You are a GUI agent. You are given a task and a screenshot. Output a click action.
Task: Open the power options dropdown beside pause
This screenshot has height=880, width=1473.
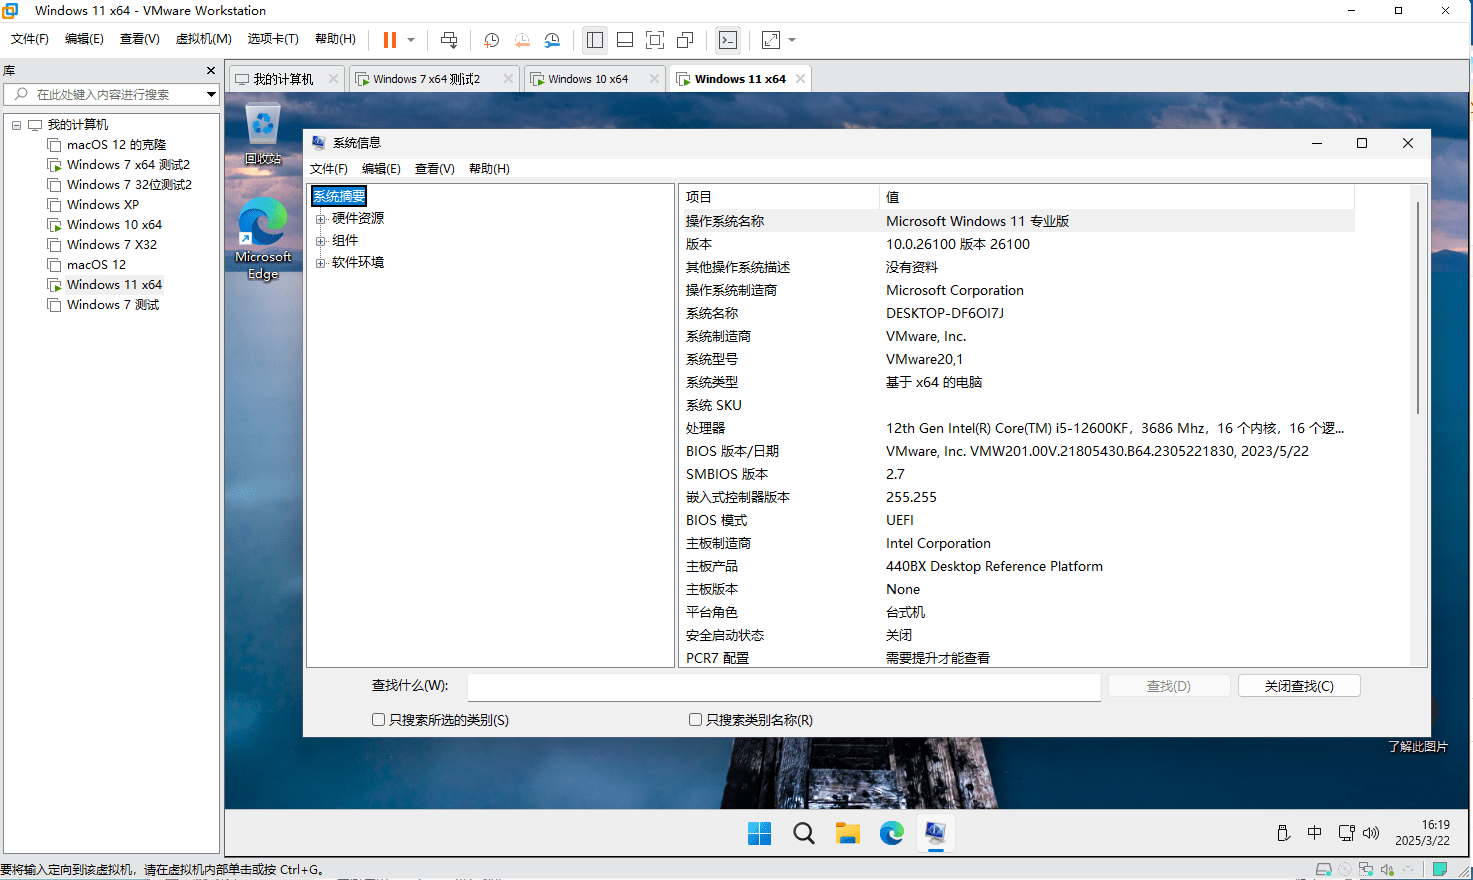pos(410,40)
